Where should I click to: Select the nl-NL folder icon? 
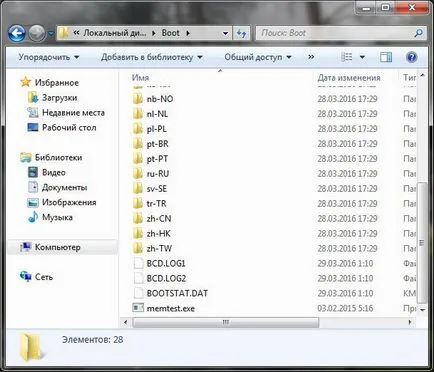pyautogui.click(x=138, y=114)
